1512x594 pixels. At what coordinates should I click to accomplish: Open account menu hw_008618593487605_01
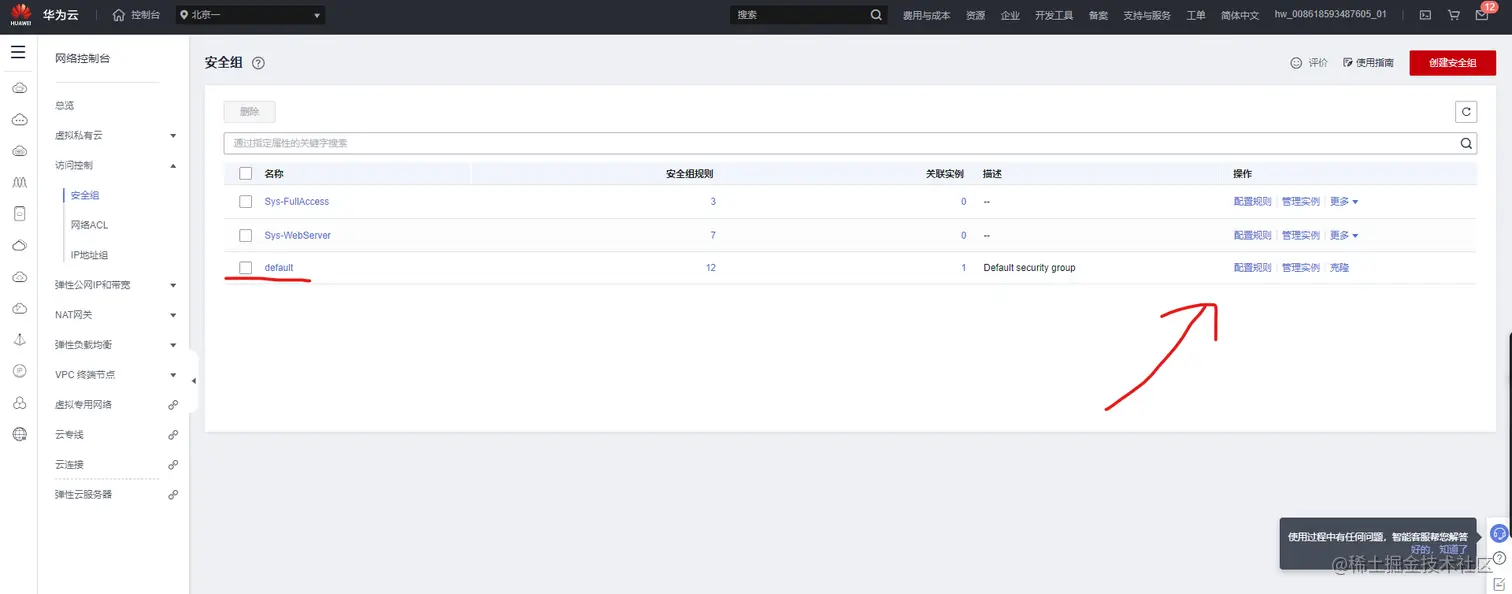tap(1330, 15)
